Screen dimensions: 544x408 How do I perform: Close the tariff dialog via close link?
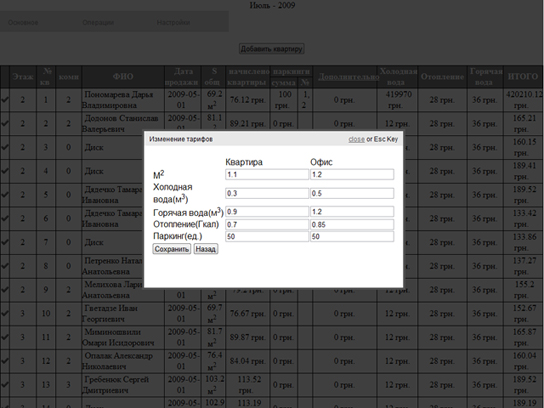pos(356,139)
